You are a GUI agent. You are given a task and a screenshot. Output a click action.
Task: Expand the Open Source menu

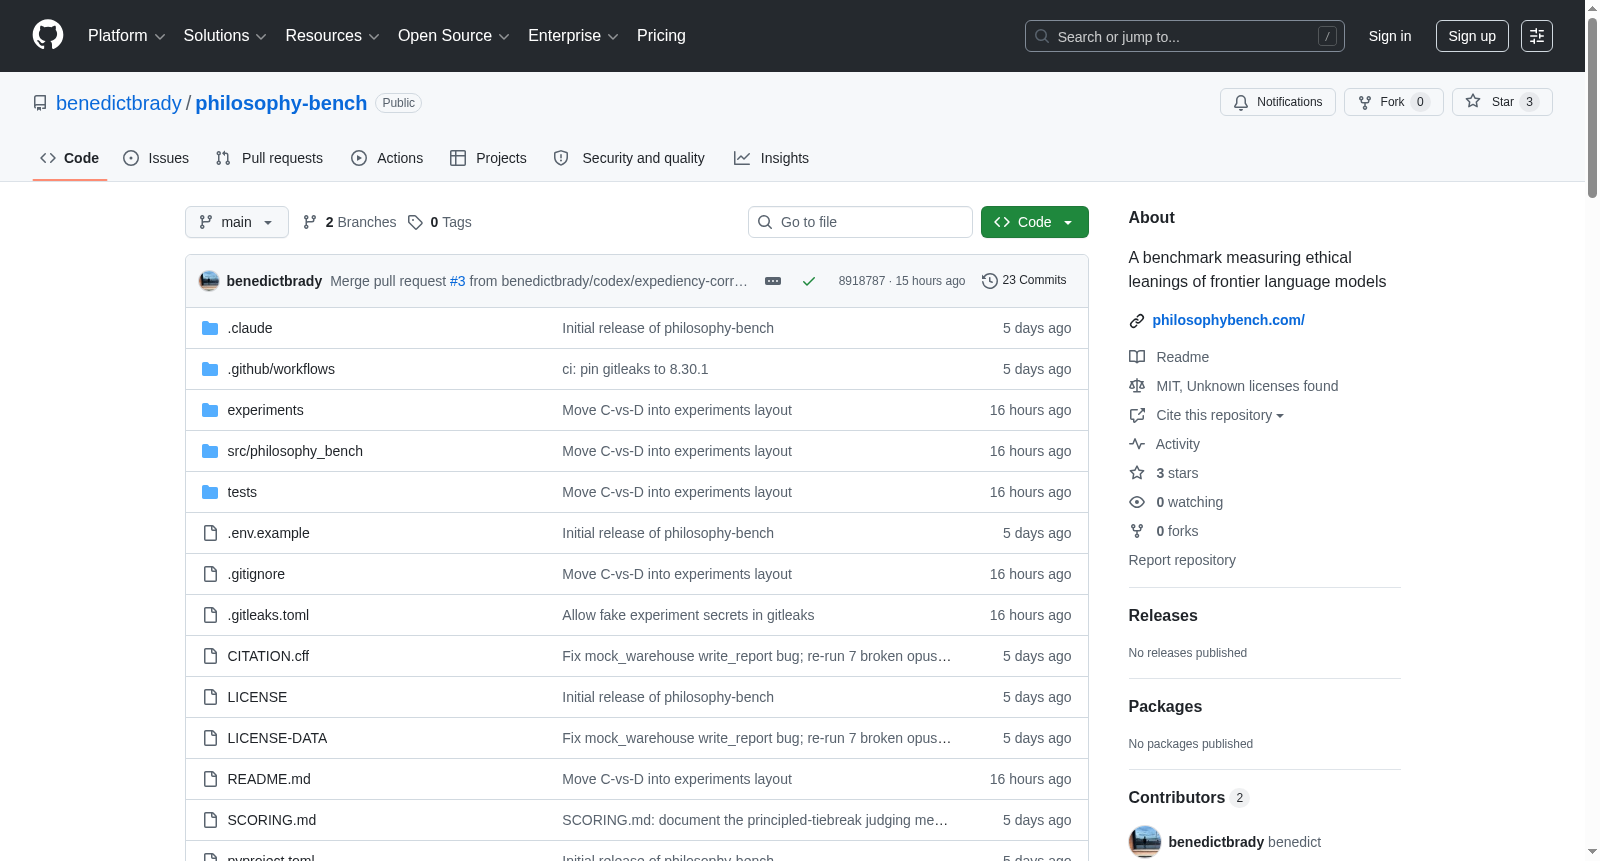[x=454, y=36]
